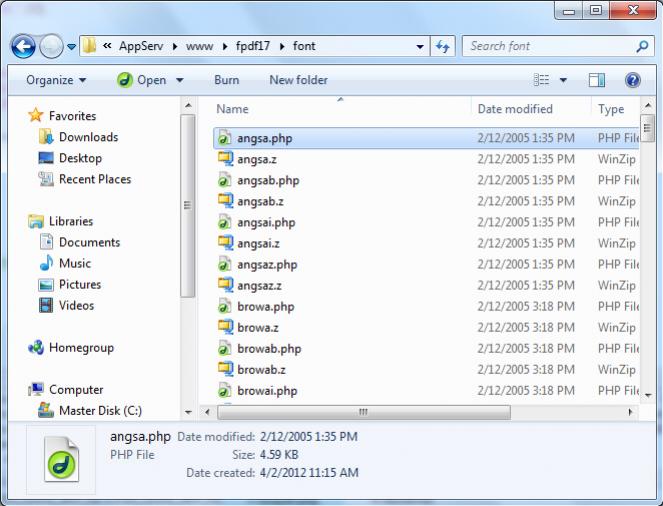The height and width of the screenshot is (506, 663).
Task: Click fpdf17 in the address path
Action: coord(252,46)
